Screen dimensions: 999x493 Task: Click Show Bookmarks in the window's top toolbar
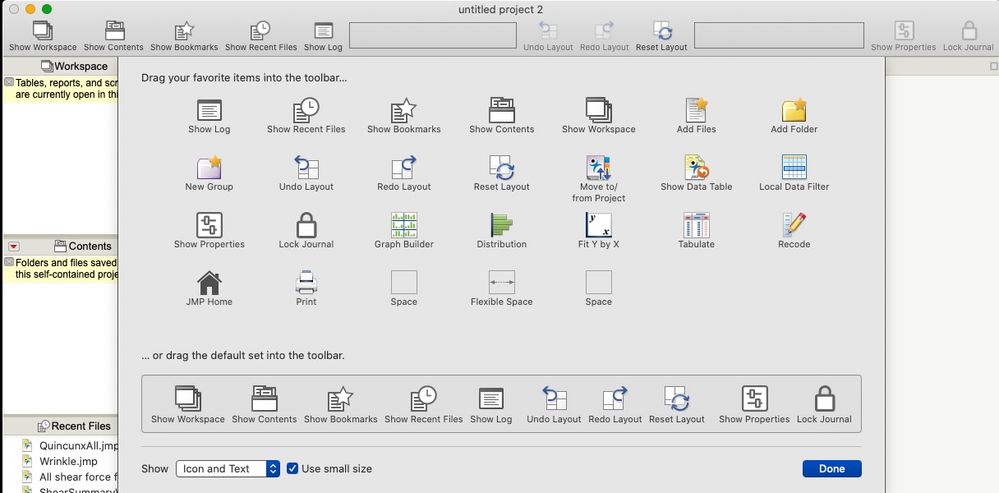tap(184, 36)
